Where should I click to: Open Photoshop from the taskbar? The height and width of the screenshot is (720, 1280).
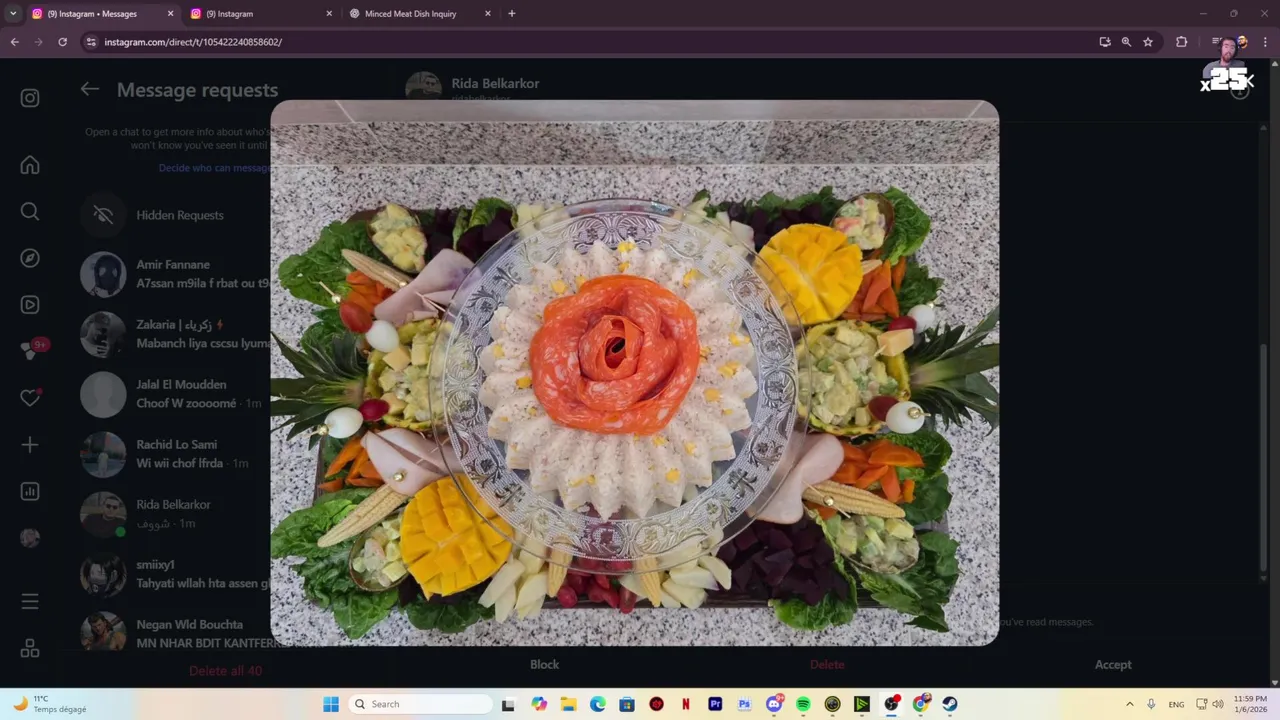click(744, 704)
